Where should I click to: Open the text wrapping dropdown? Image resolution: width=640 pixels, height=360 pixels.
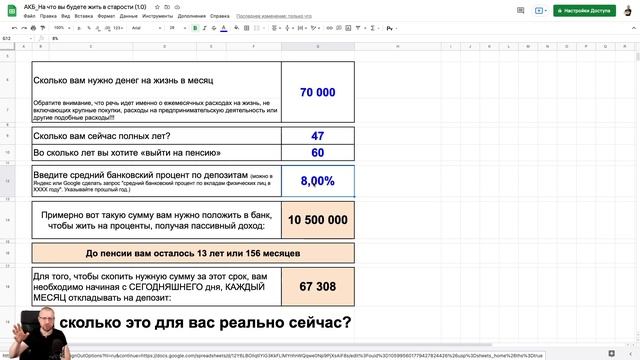click(302, 28)
